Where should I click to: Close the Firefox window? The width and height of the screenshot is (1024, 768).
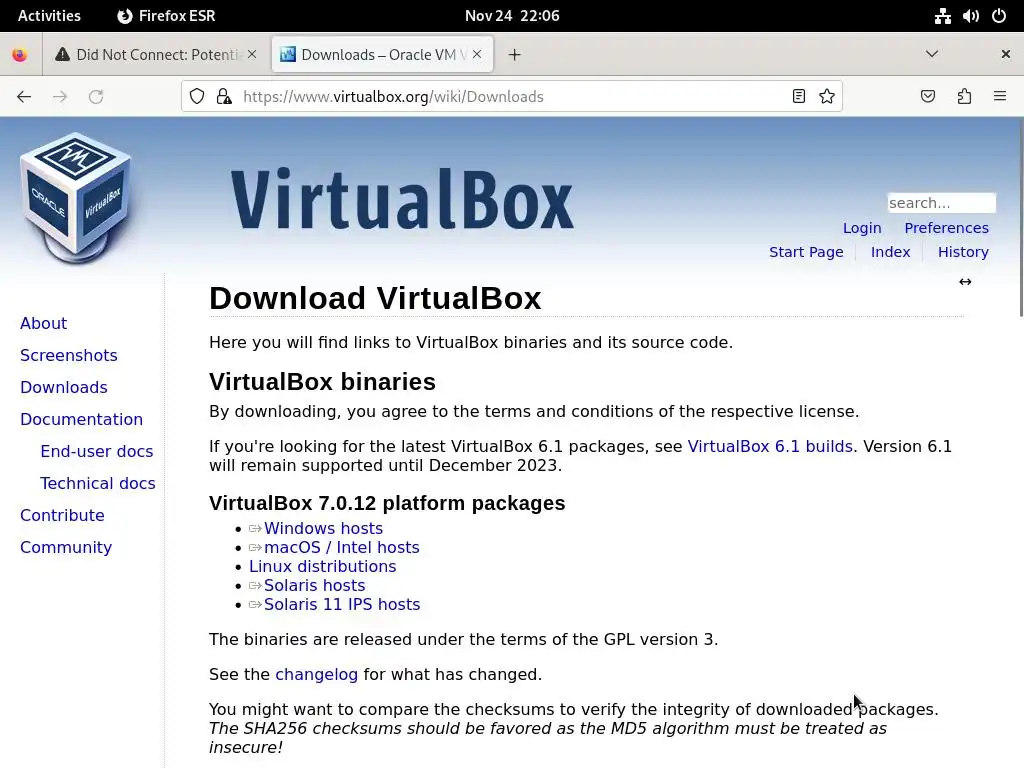coord(1005,54)
